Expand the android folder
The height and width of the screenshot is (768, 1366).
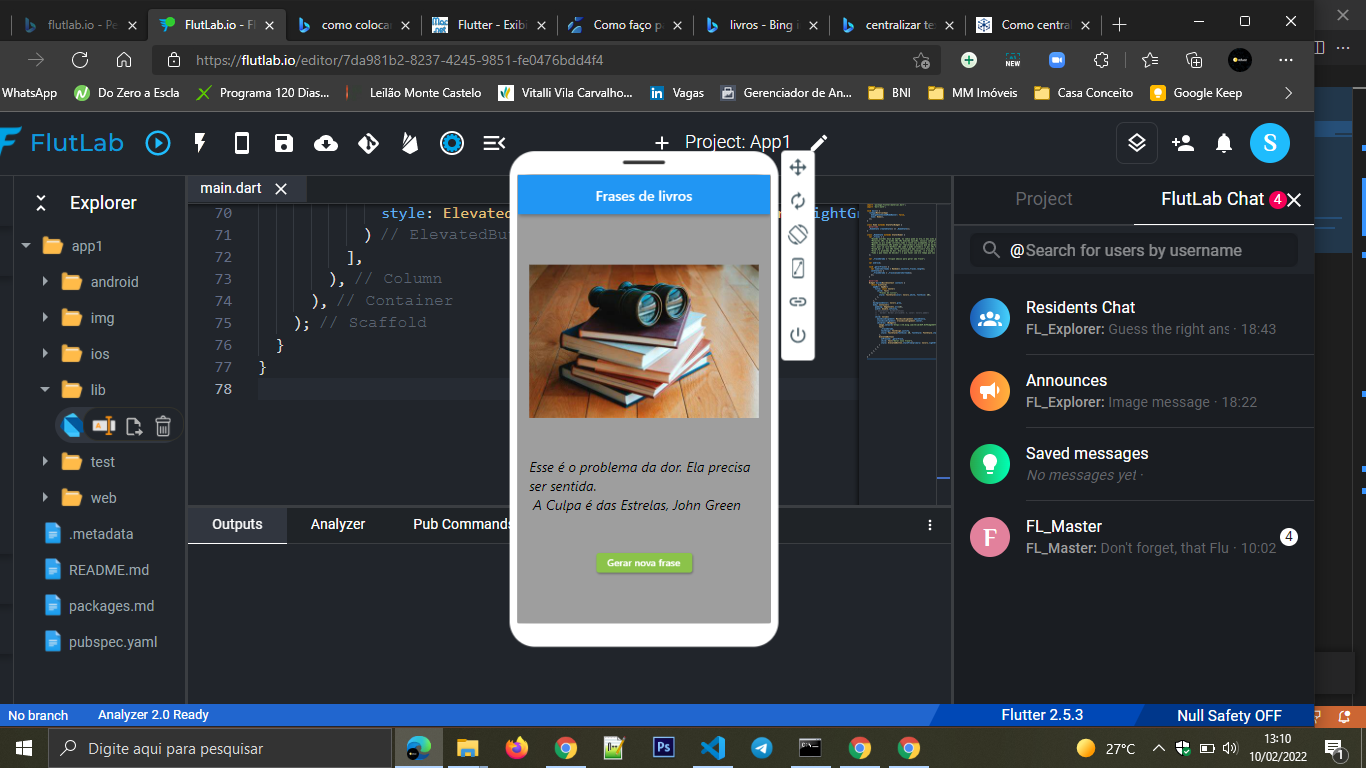click(44, 281)
